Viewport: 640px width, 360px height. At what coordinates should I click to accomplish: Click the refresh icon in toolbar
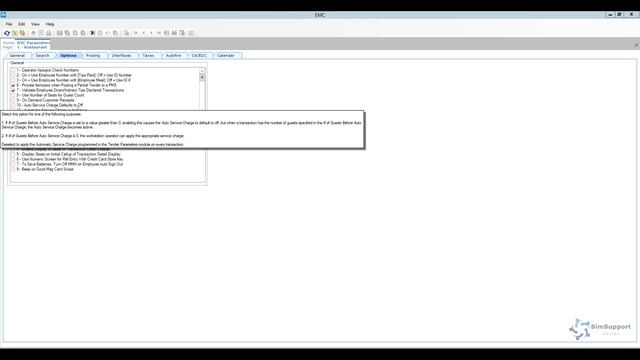7,33
